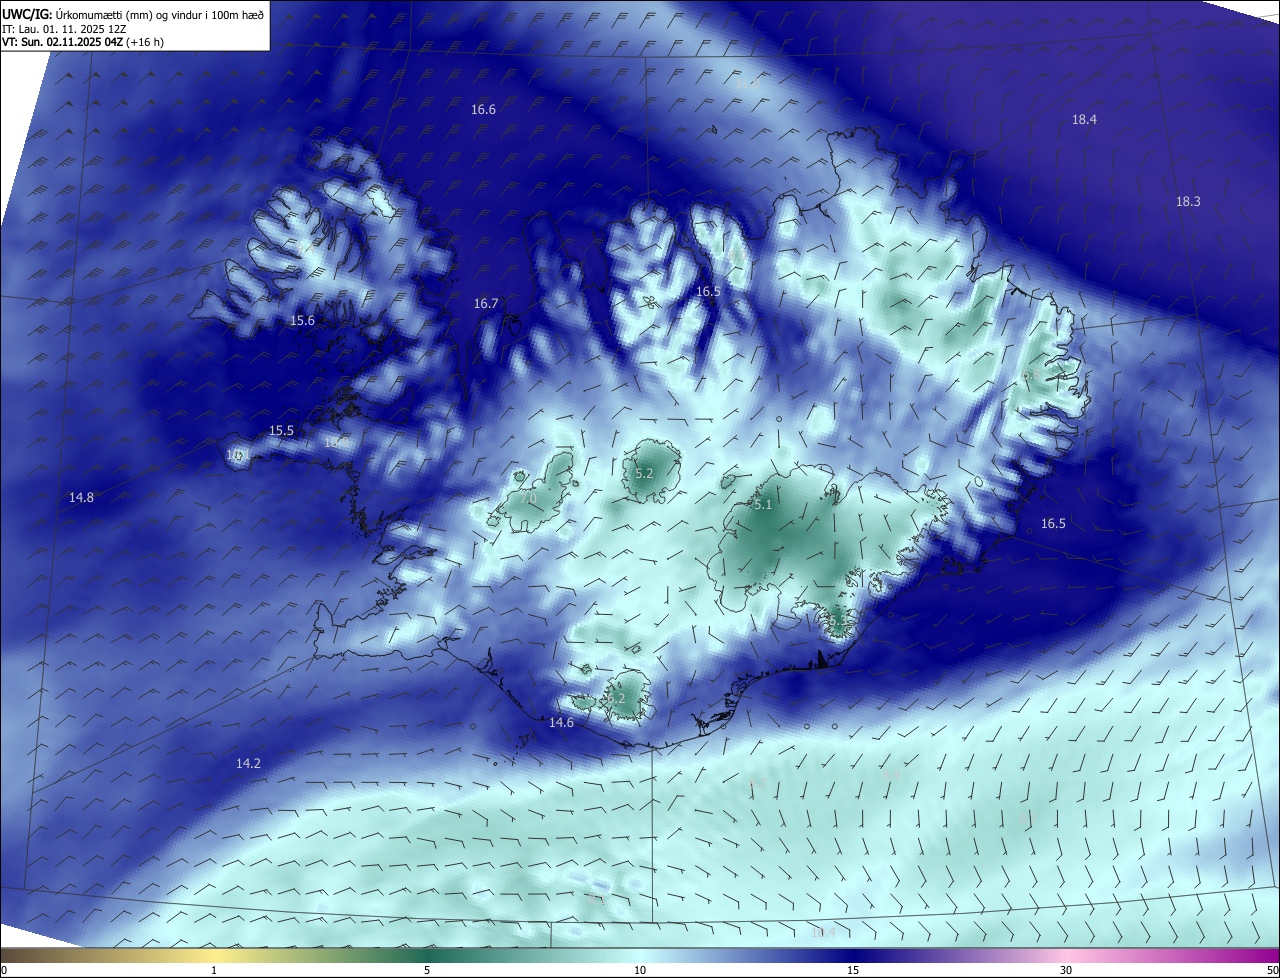Screen dimensions: 1280x978
Task: Click the 7.0 value label on the map
Action: point(529,498)
